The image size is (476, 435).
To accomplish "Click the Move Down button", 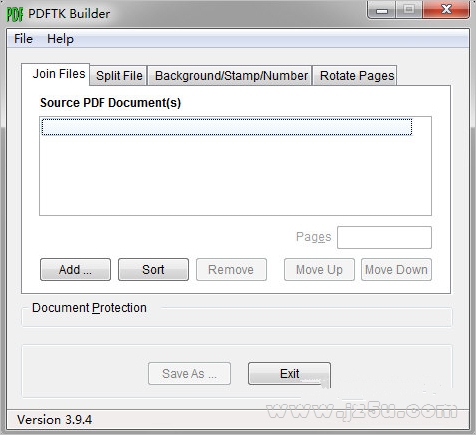I will click(396, 269).
